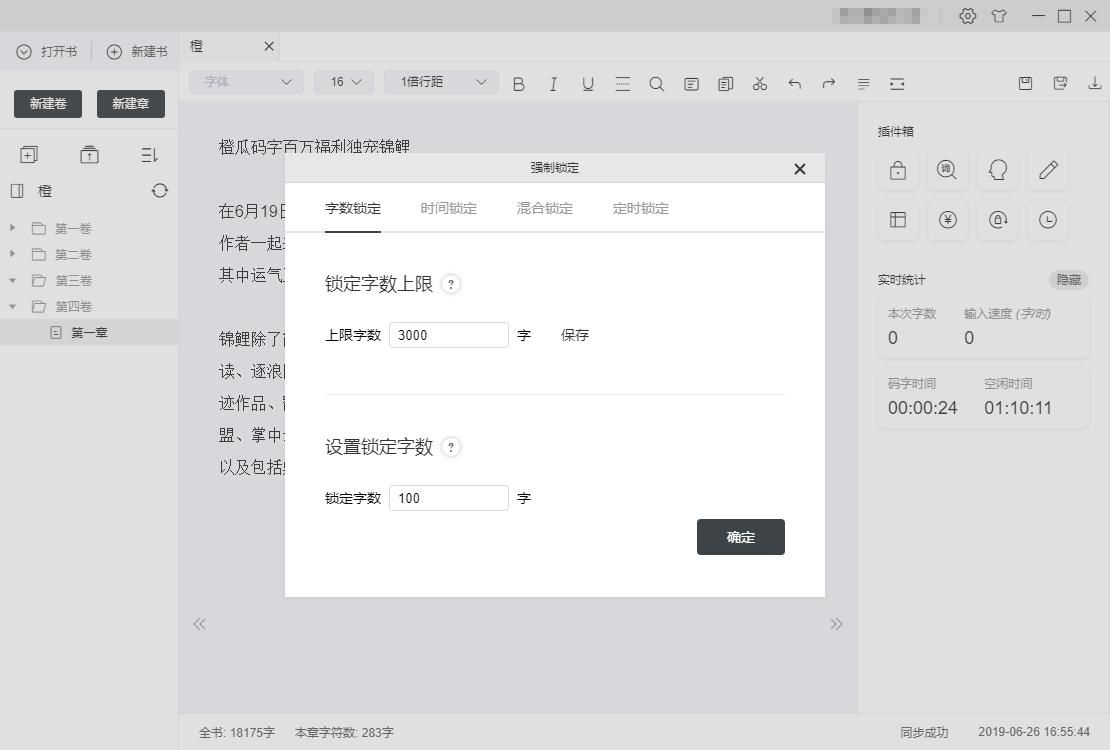Toggle underline formatting

pyautogui.click(x=587, y=84)
